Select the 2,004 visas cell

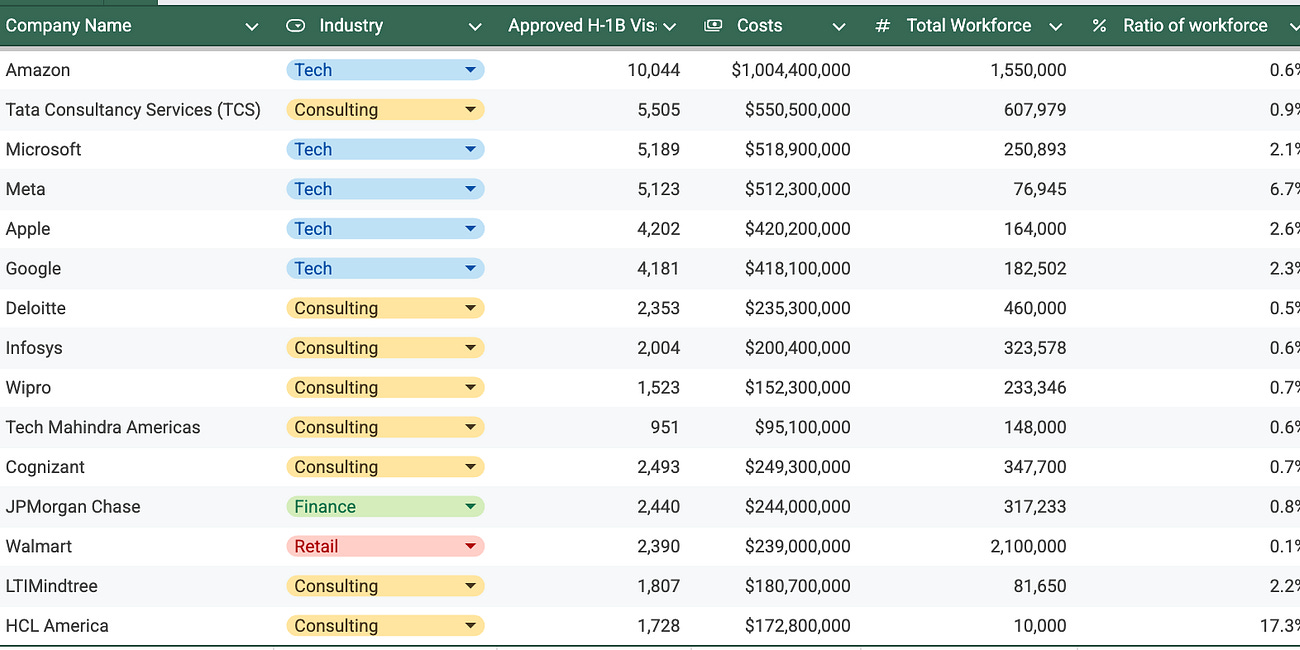(594, 348)
